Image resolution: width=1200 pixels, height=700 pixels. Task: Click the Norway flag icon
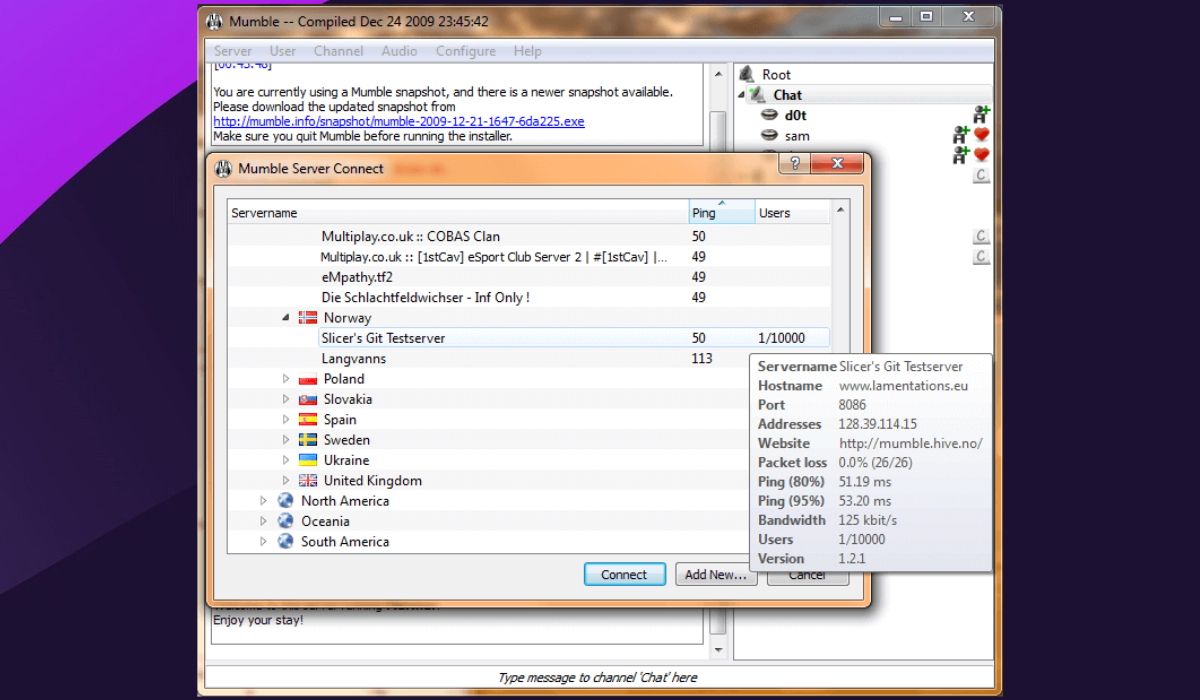tap(308, 318)
